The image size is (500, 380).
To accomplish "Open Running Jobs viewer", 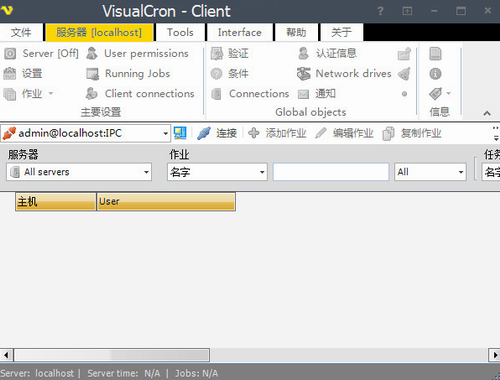I will pyautogui.click(x=128, y=74).
